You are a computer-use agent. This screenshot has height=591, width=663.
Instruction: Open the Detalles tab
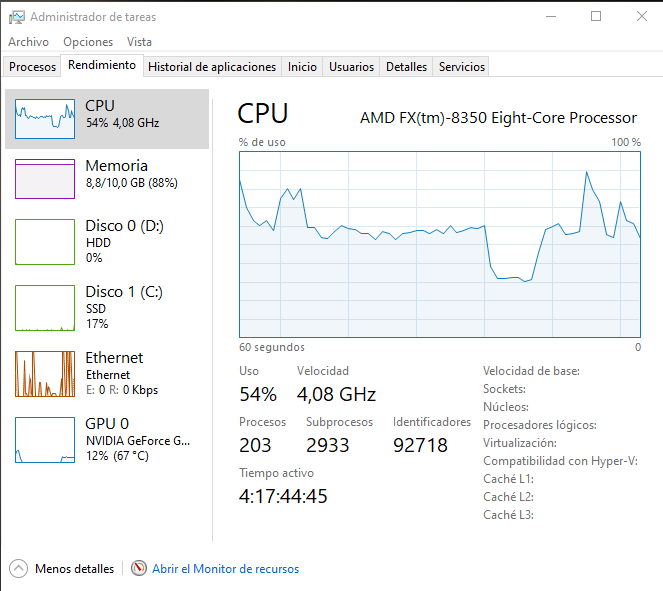pos(406,67)
